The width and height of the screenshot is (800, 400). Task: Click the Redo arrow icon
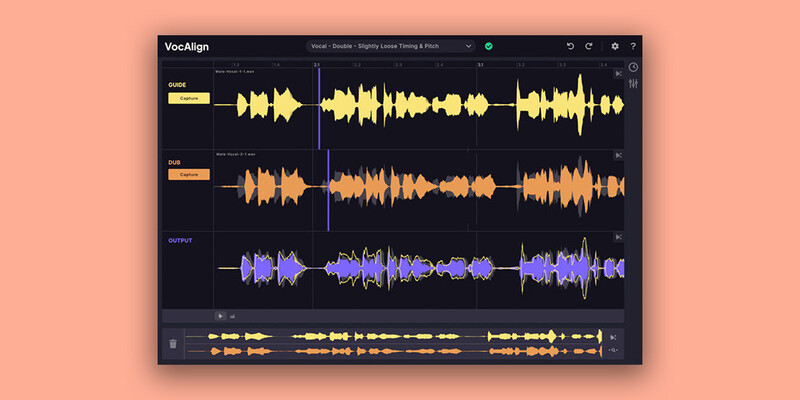pos(589,46)
